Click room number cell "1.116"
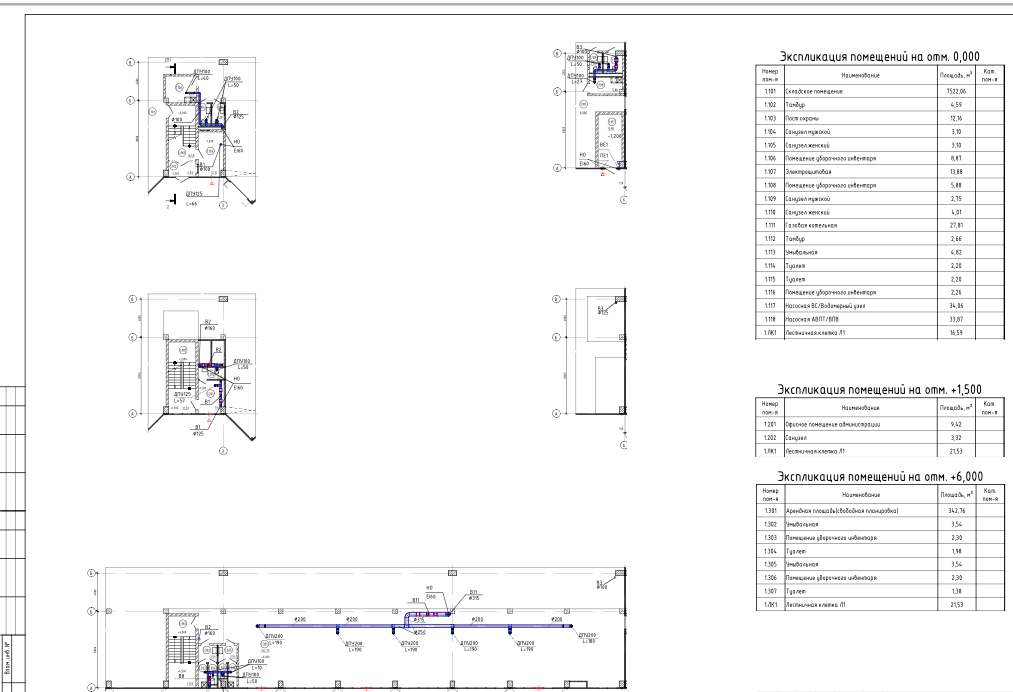Image resolution: width=1013 pixels, height=692 pixels. click(770, 293)
